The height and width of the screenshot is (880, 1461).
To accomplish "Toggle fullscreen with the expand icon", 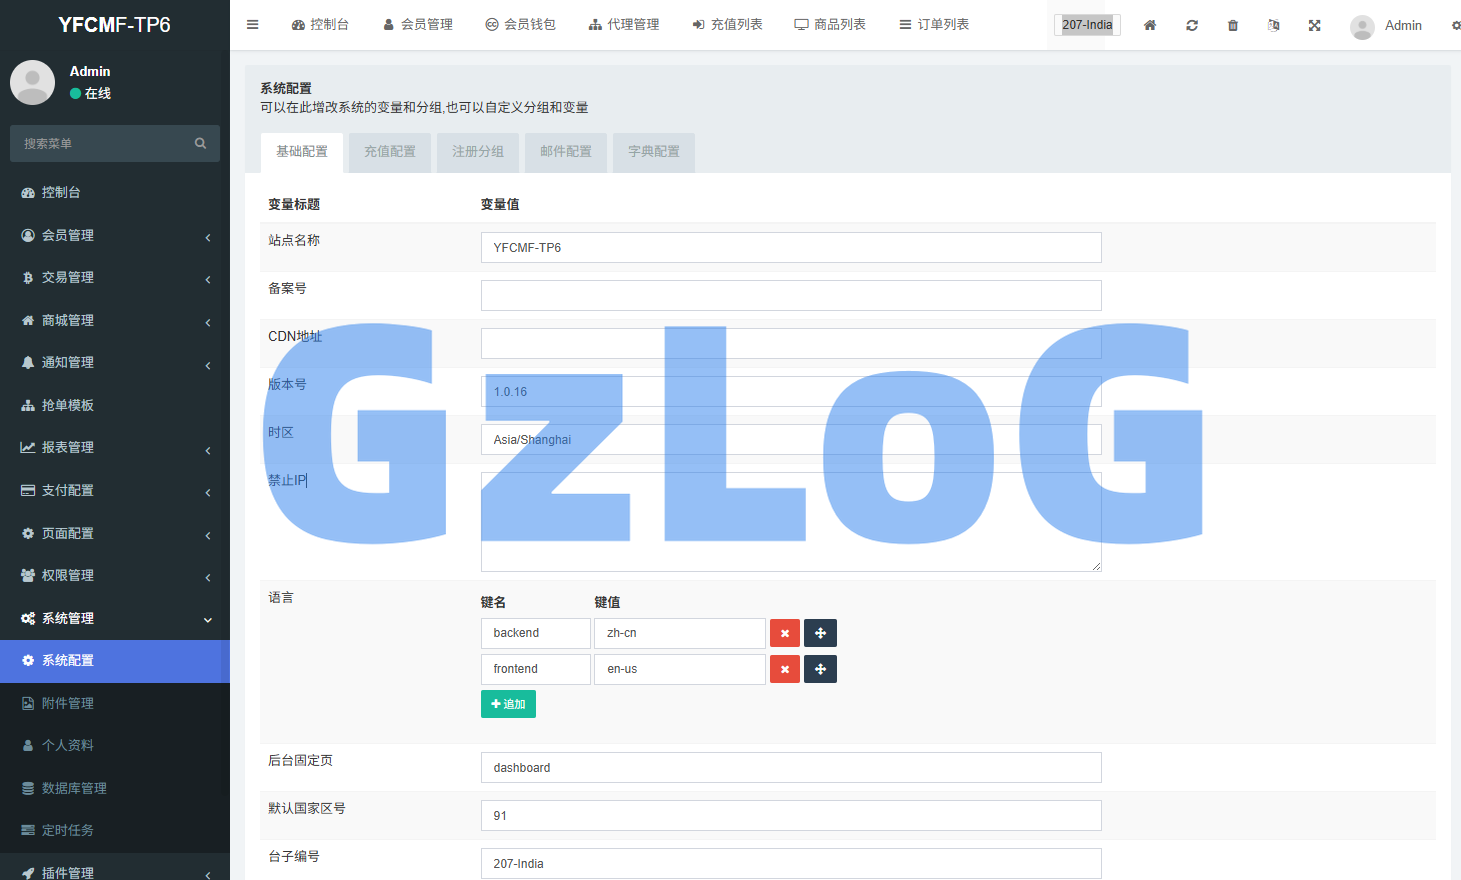I will click(1315, 25).
